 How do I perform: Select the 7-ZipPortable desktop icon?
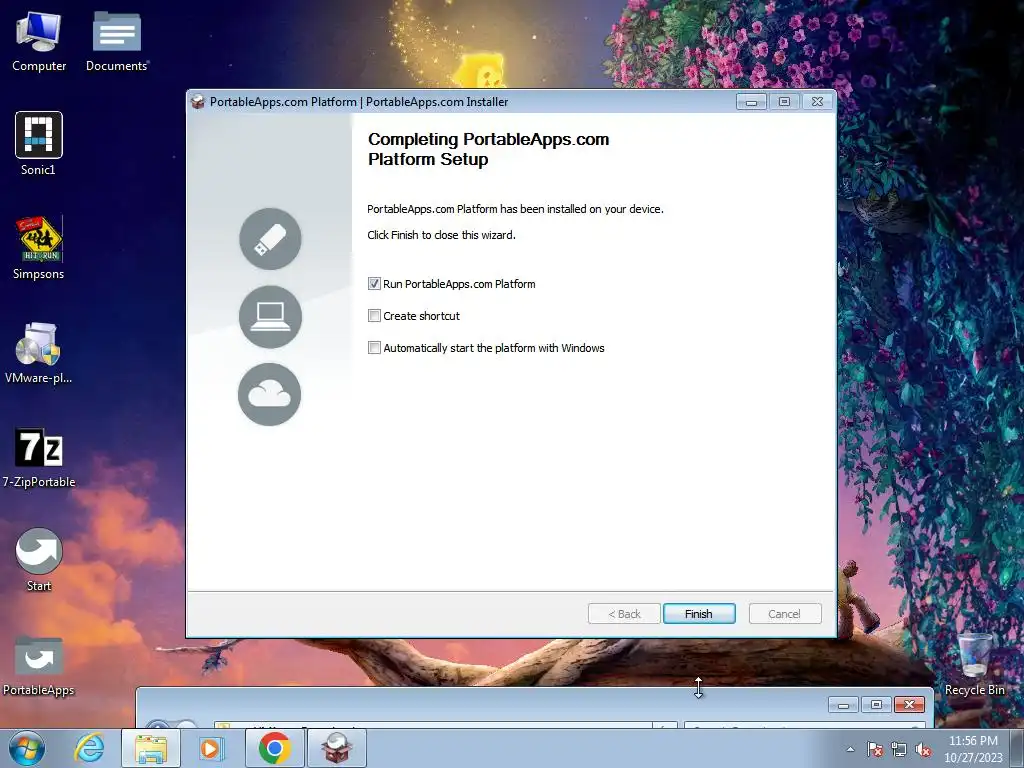click(39, 457)
